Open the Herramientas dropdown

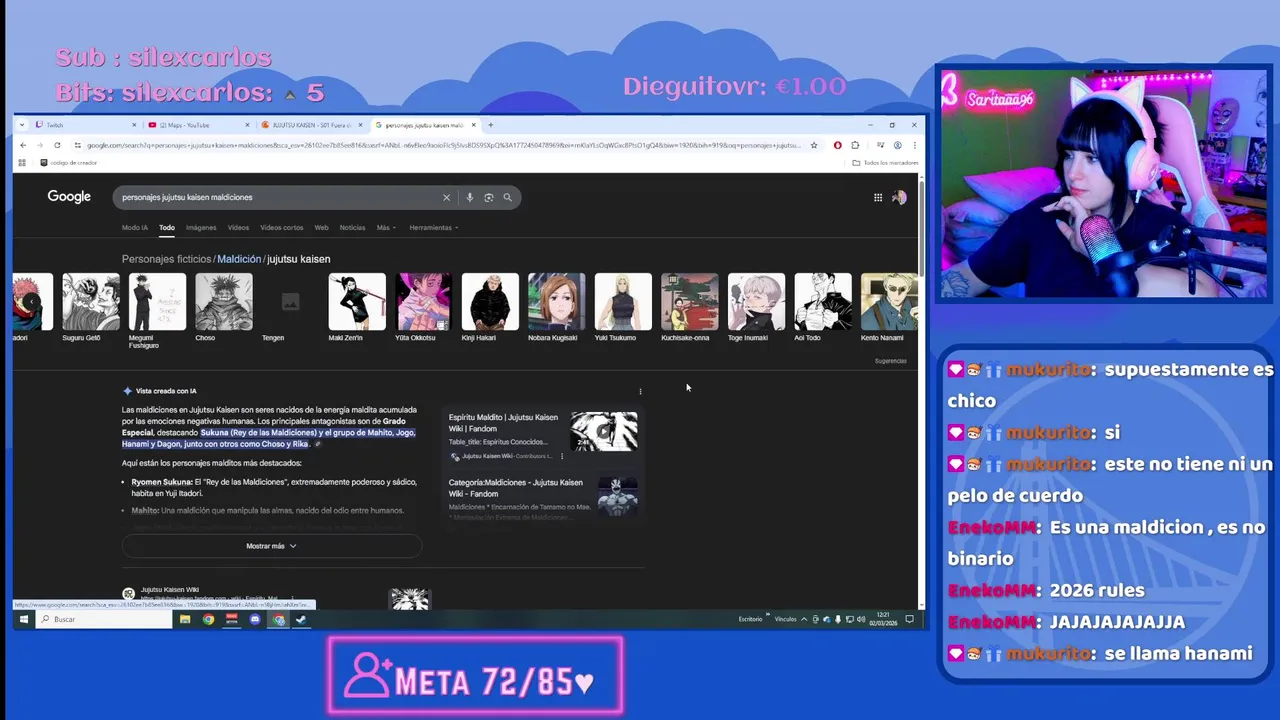[434, 228]
